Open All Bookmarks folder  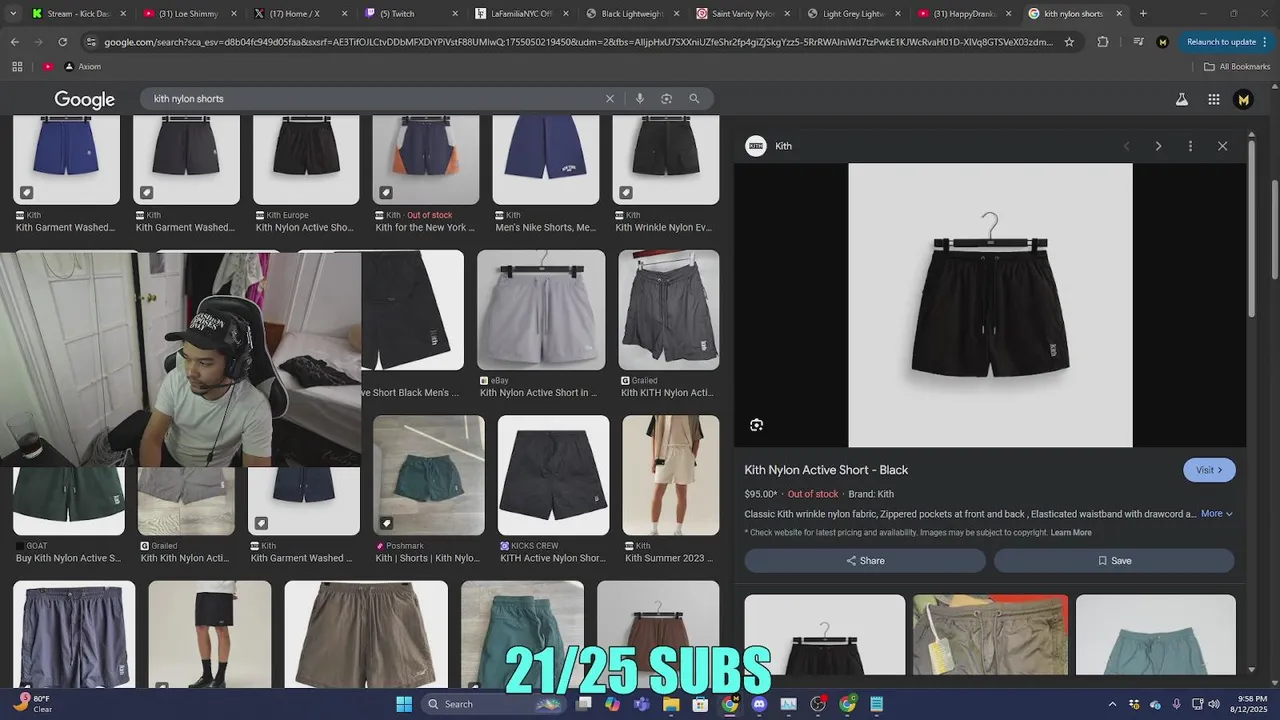click(x=1236, y=66)
